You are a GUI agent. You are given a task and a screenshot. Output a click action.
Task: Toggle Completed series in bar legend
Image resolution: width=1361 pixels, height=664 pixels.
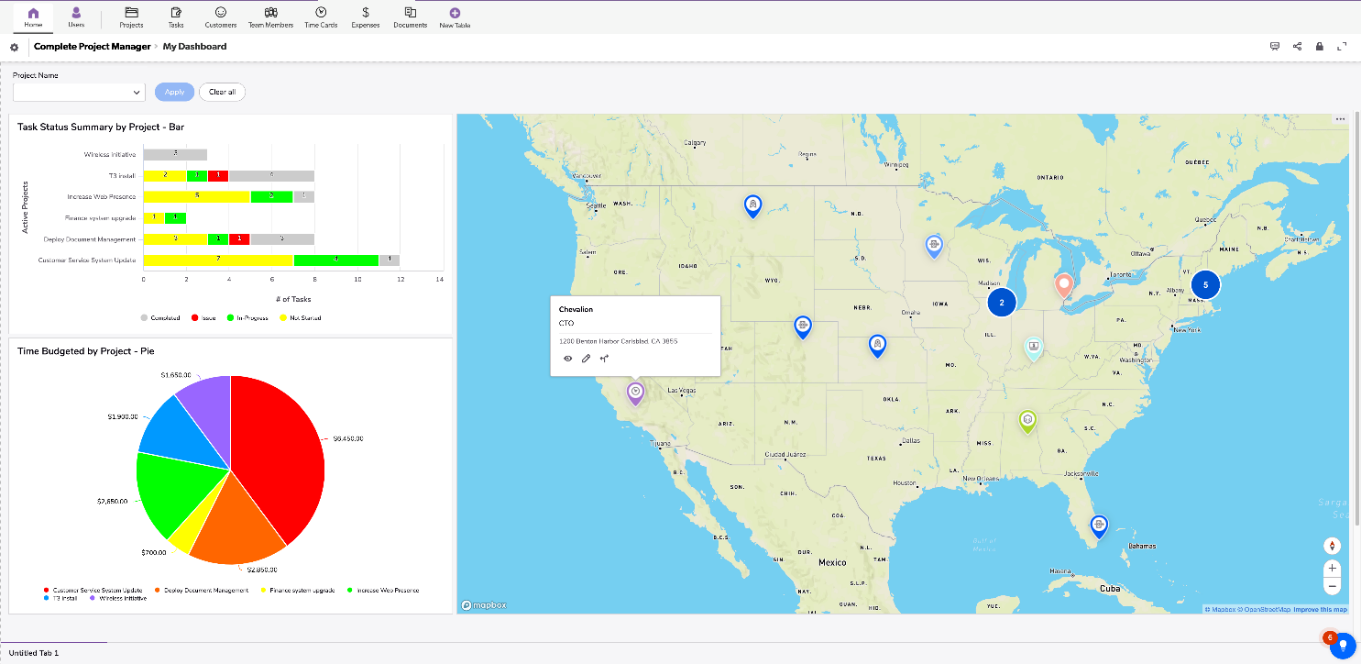tap(160, 318)
